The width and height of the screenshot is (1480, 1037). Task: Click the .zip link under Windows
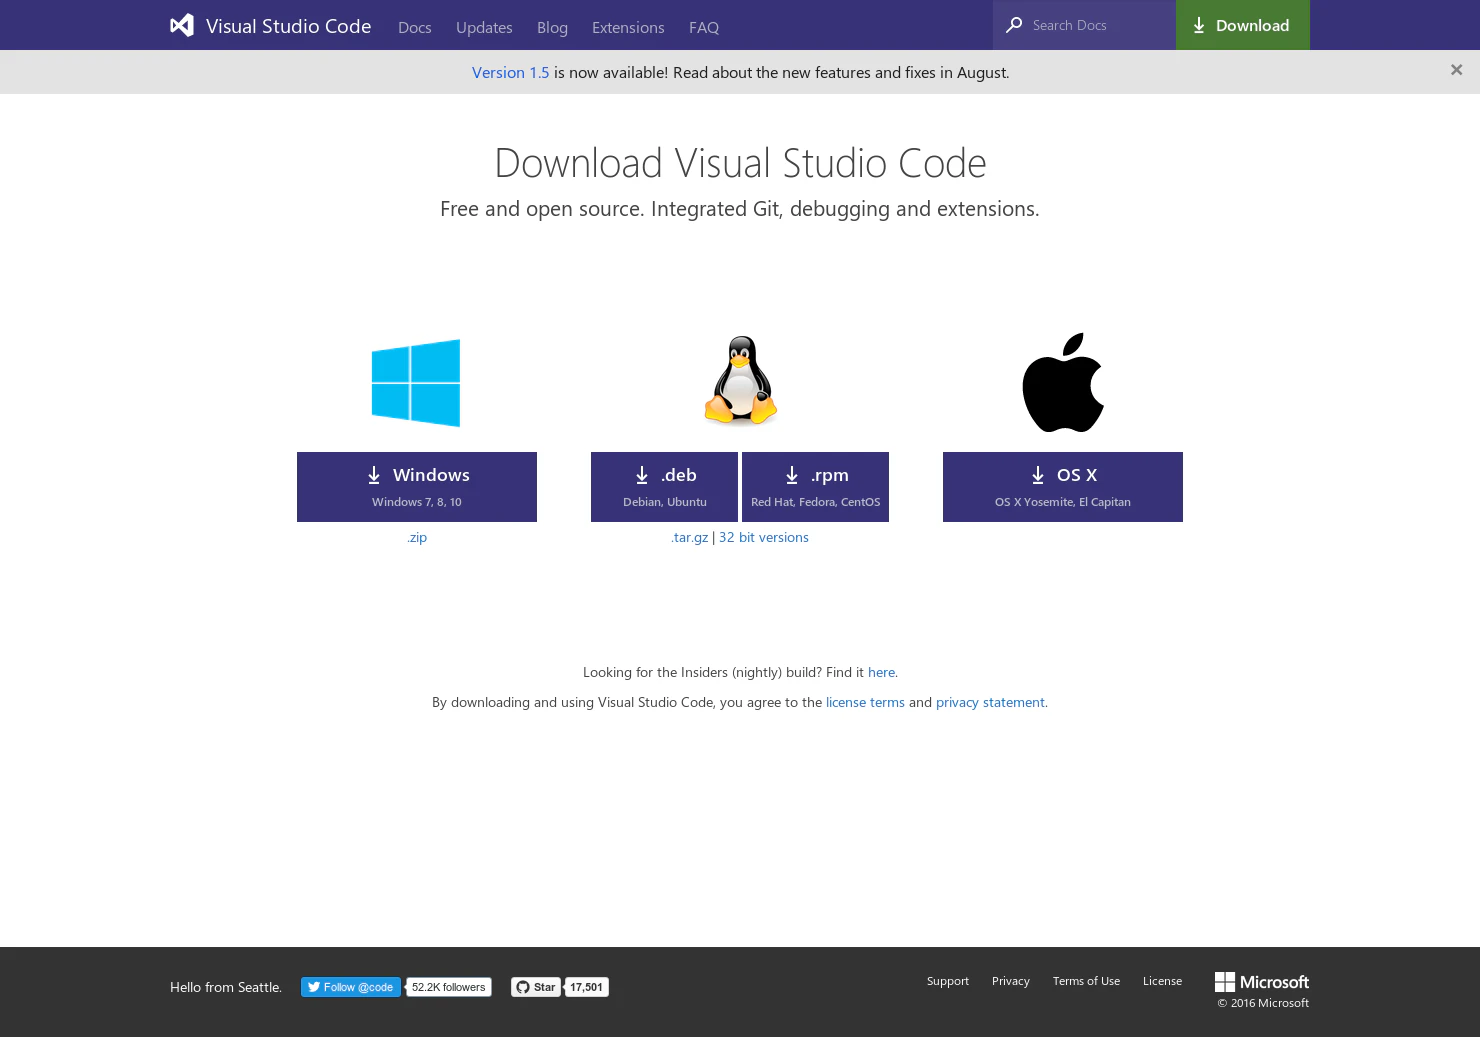[x=417, y=537]
